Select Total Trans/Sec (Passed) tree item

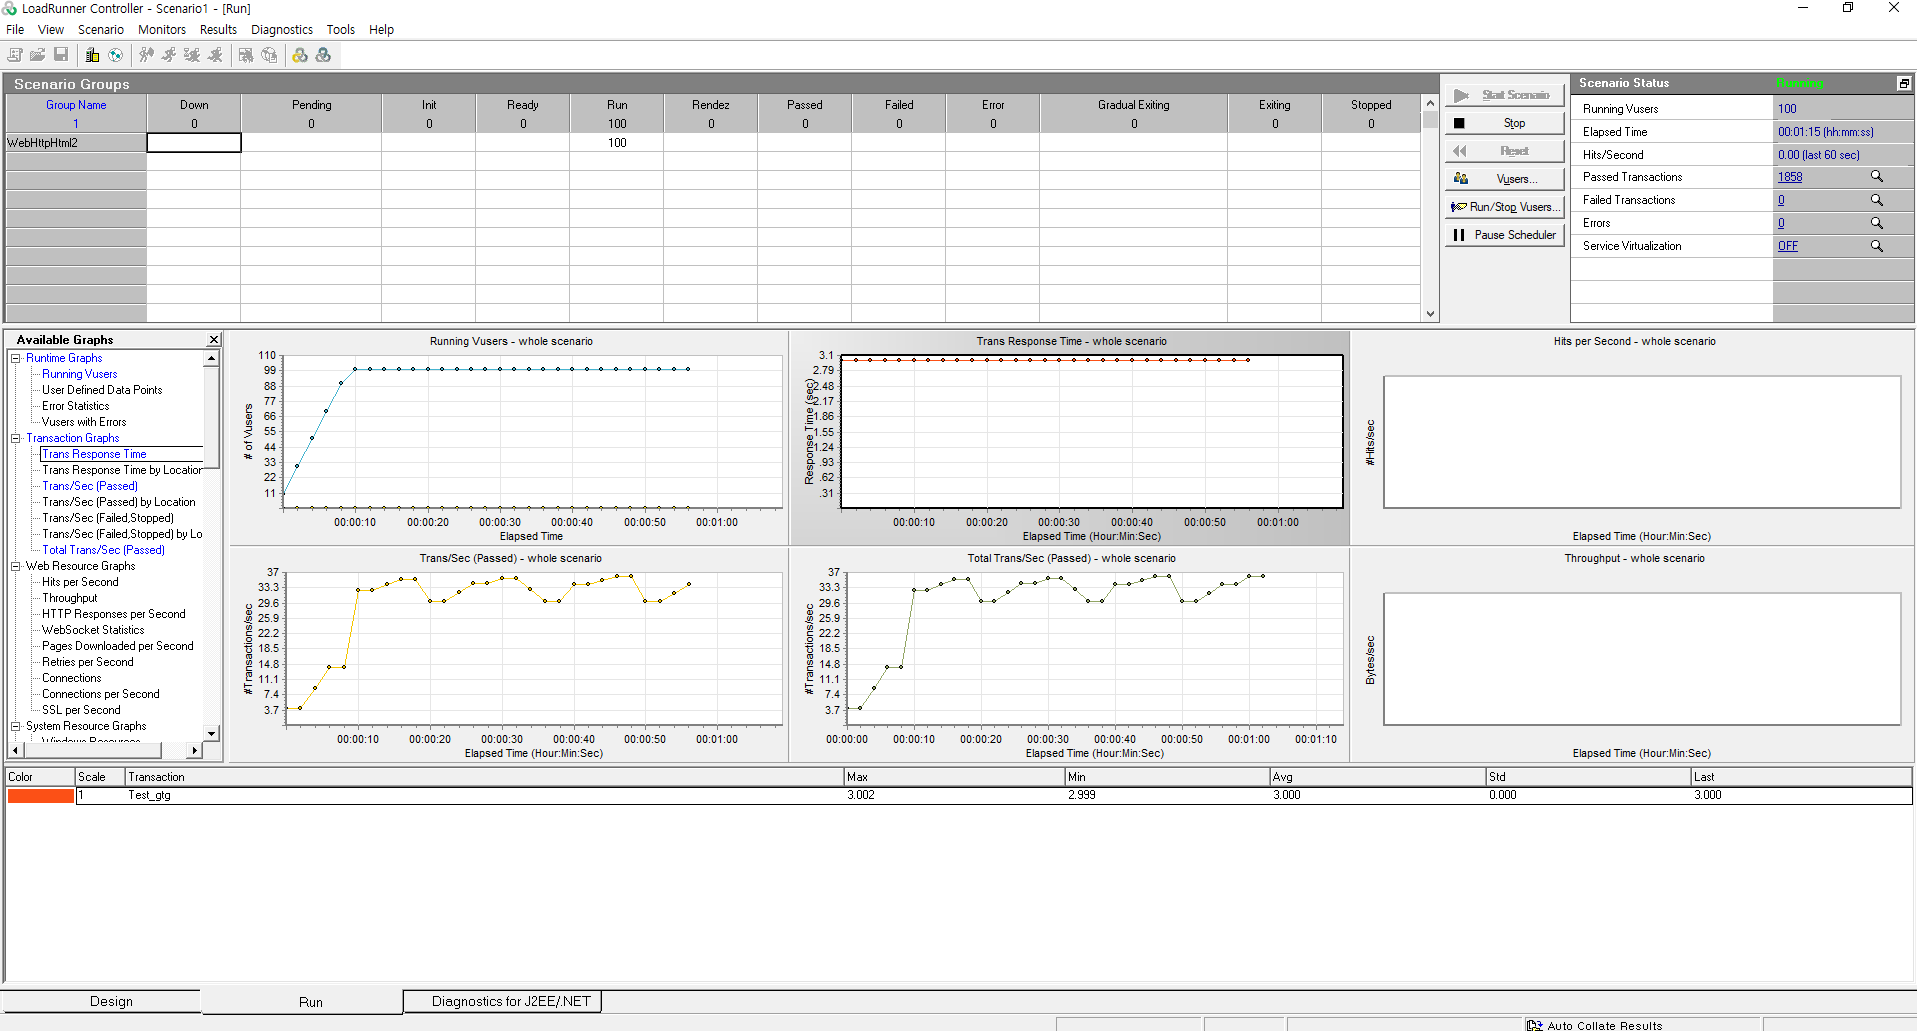coord(103,550)
